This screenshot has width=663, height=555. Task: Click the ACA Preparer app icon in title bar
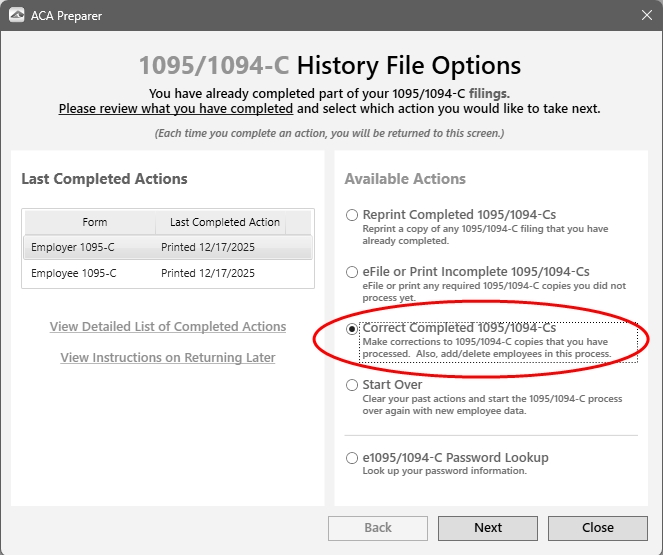[x=16, y=15]
